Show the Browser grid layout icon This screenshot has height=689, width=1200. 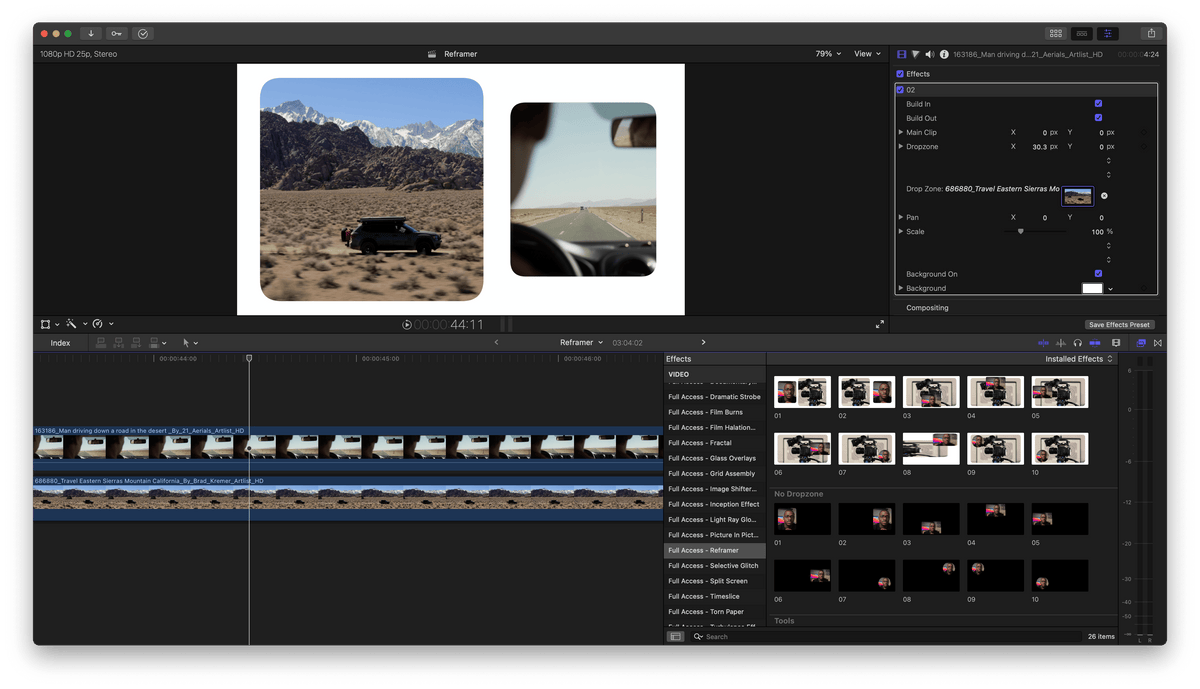point(1056,33)
